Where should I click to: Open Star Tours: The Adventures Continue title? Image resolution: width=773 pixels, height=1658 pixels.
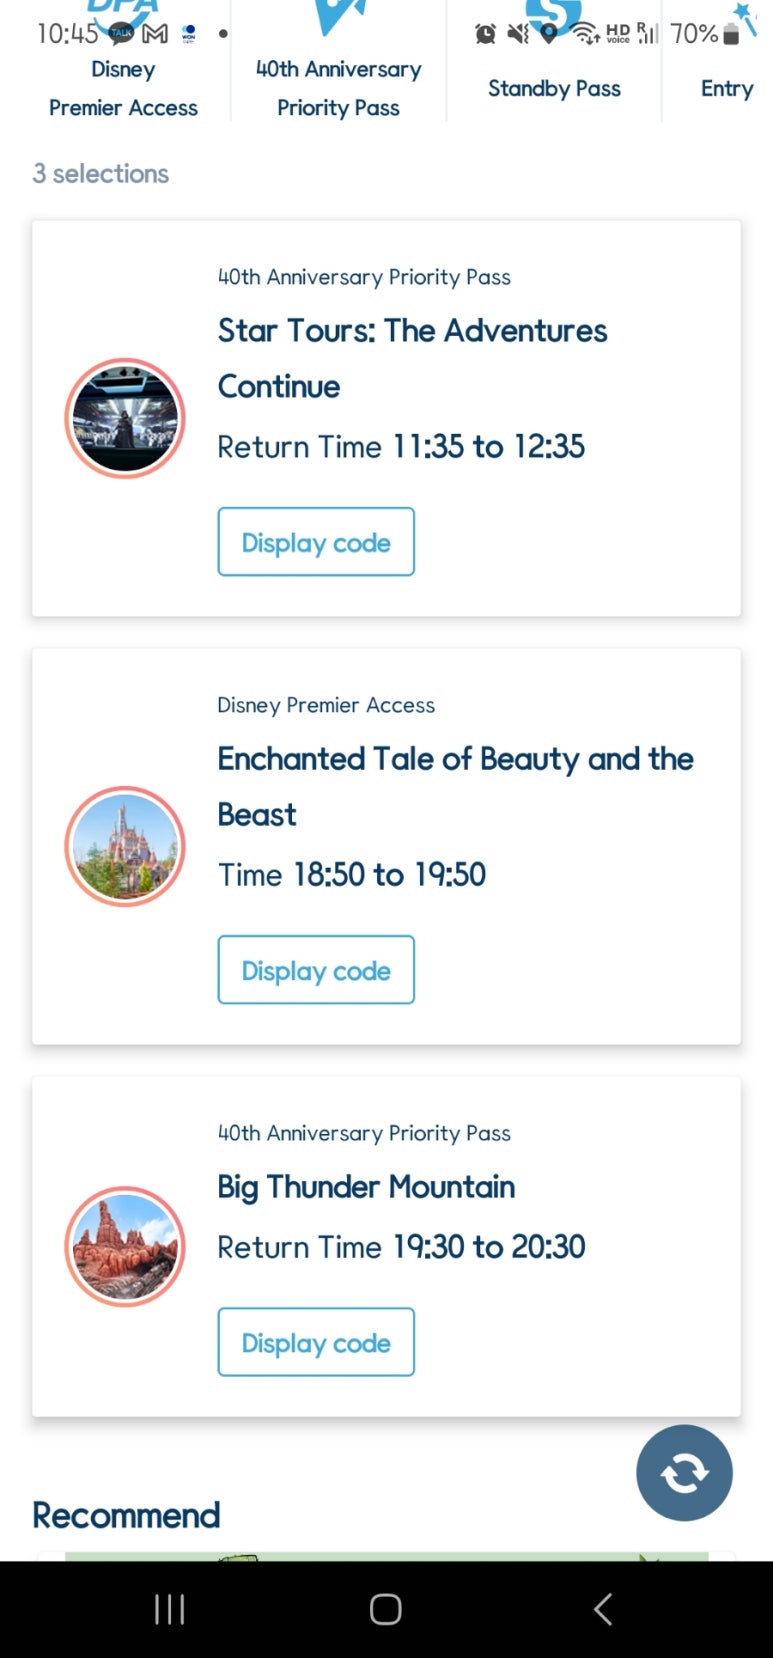coord(413,358)
